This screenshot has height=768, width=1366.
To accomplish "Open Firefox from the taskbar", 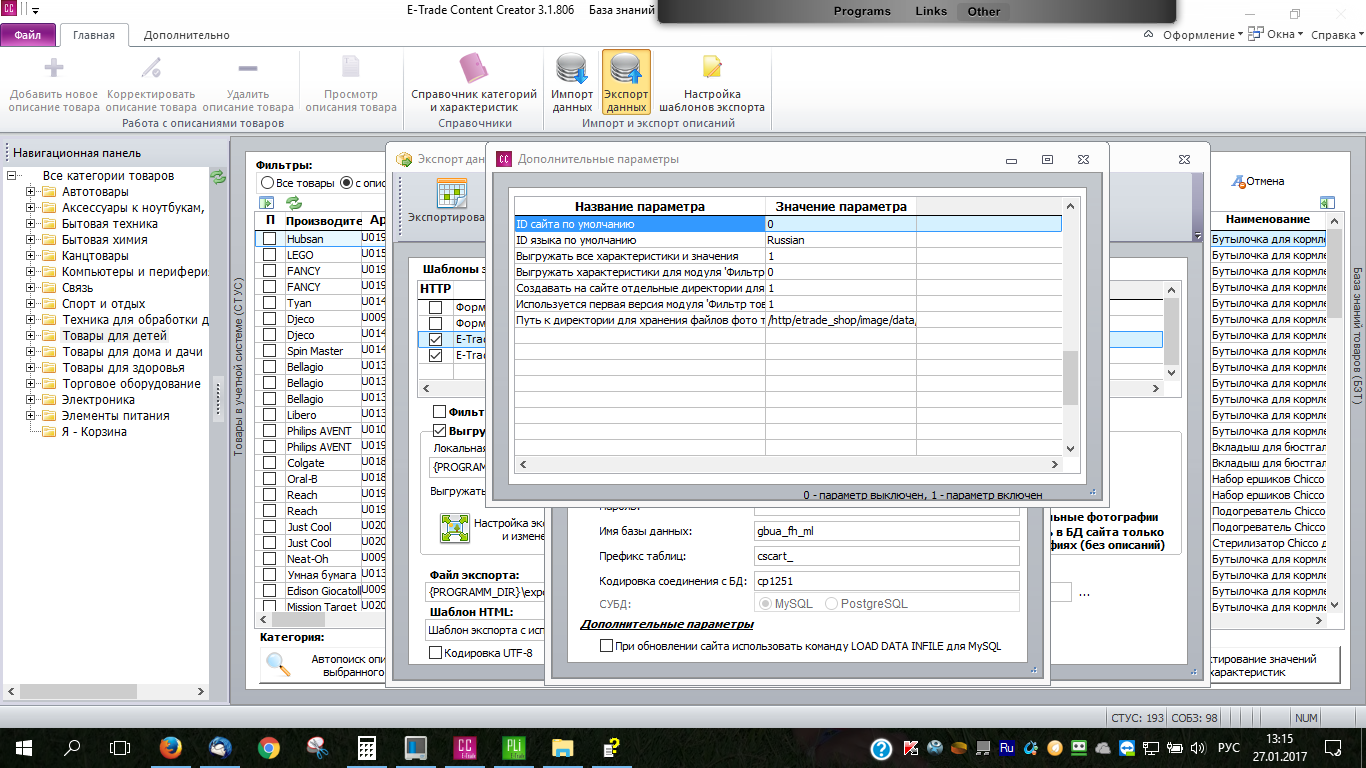I will pos(171,748).
